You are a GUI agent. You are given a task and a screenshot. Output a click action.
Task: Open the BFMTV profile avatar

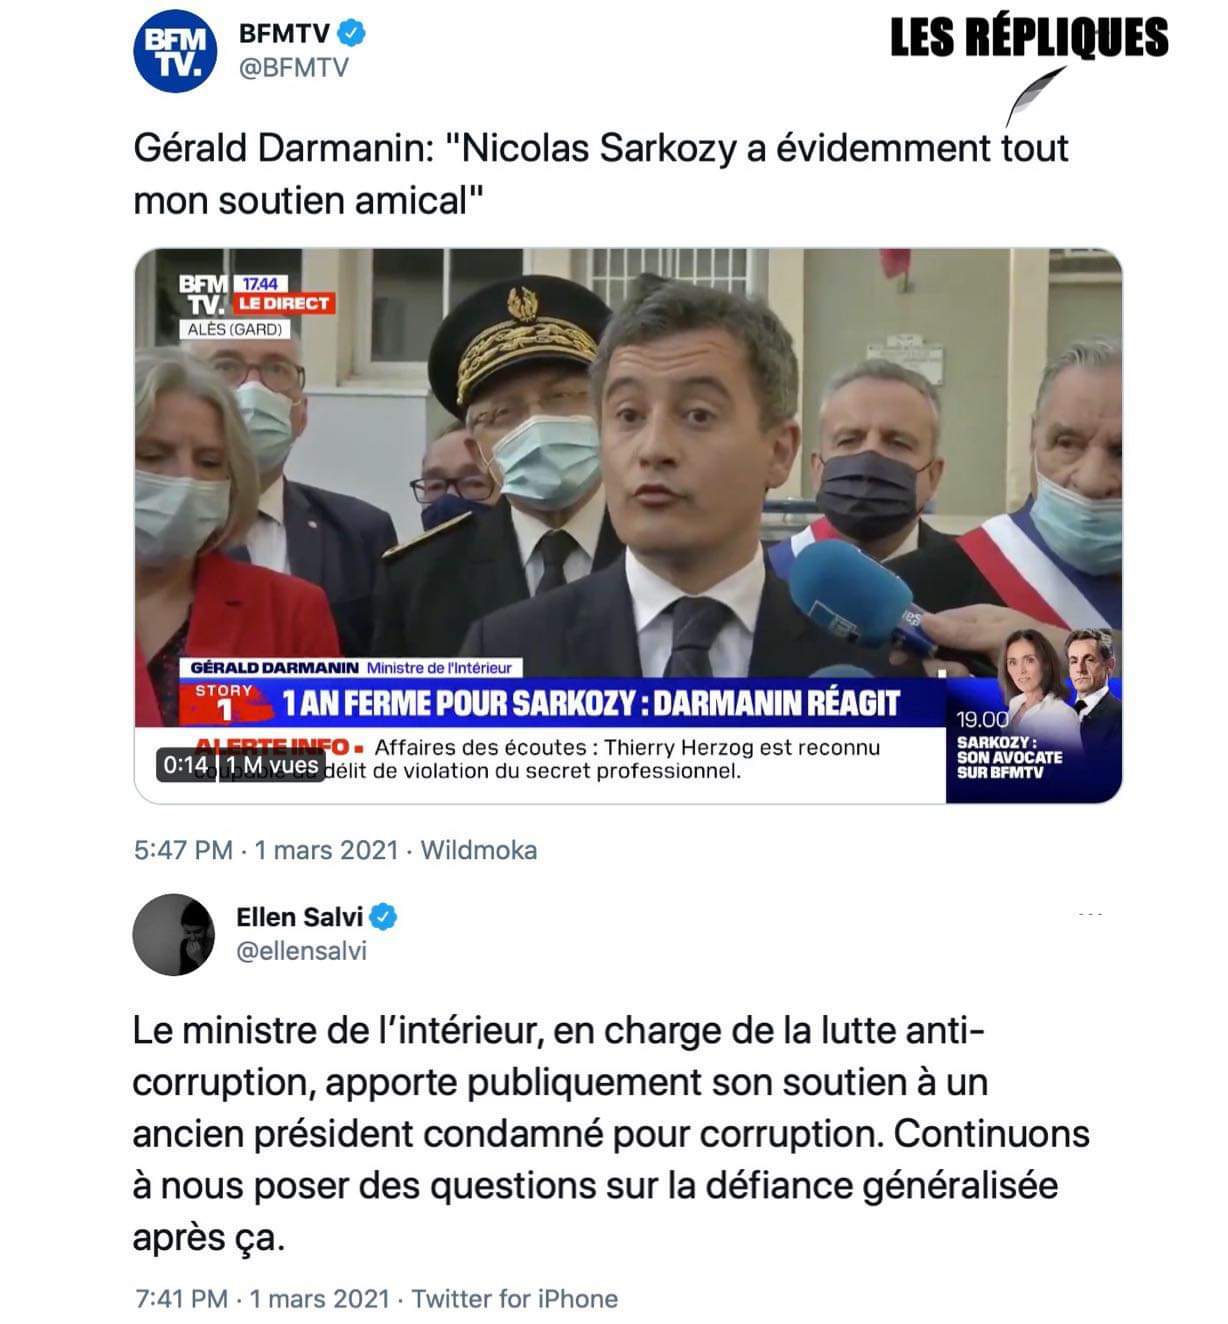(x=175, y=52)
